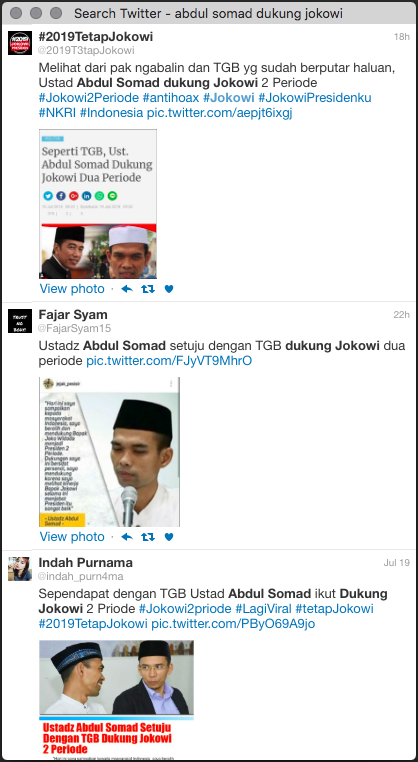Open the TGB Abdul Somad article thumbnail

coord(98,204)
